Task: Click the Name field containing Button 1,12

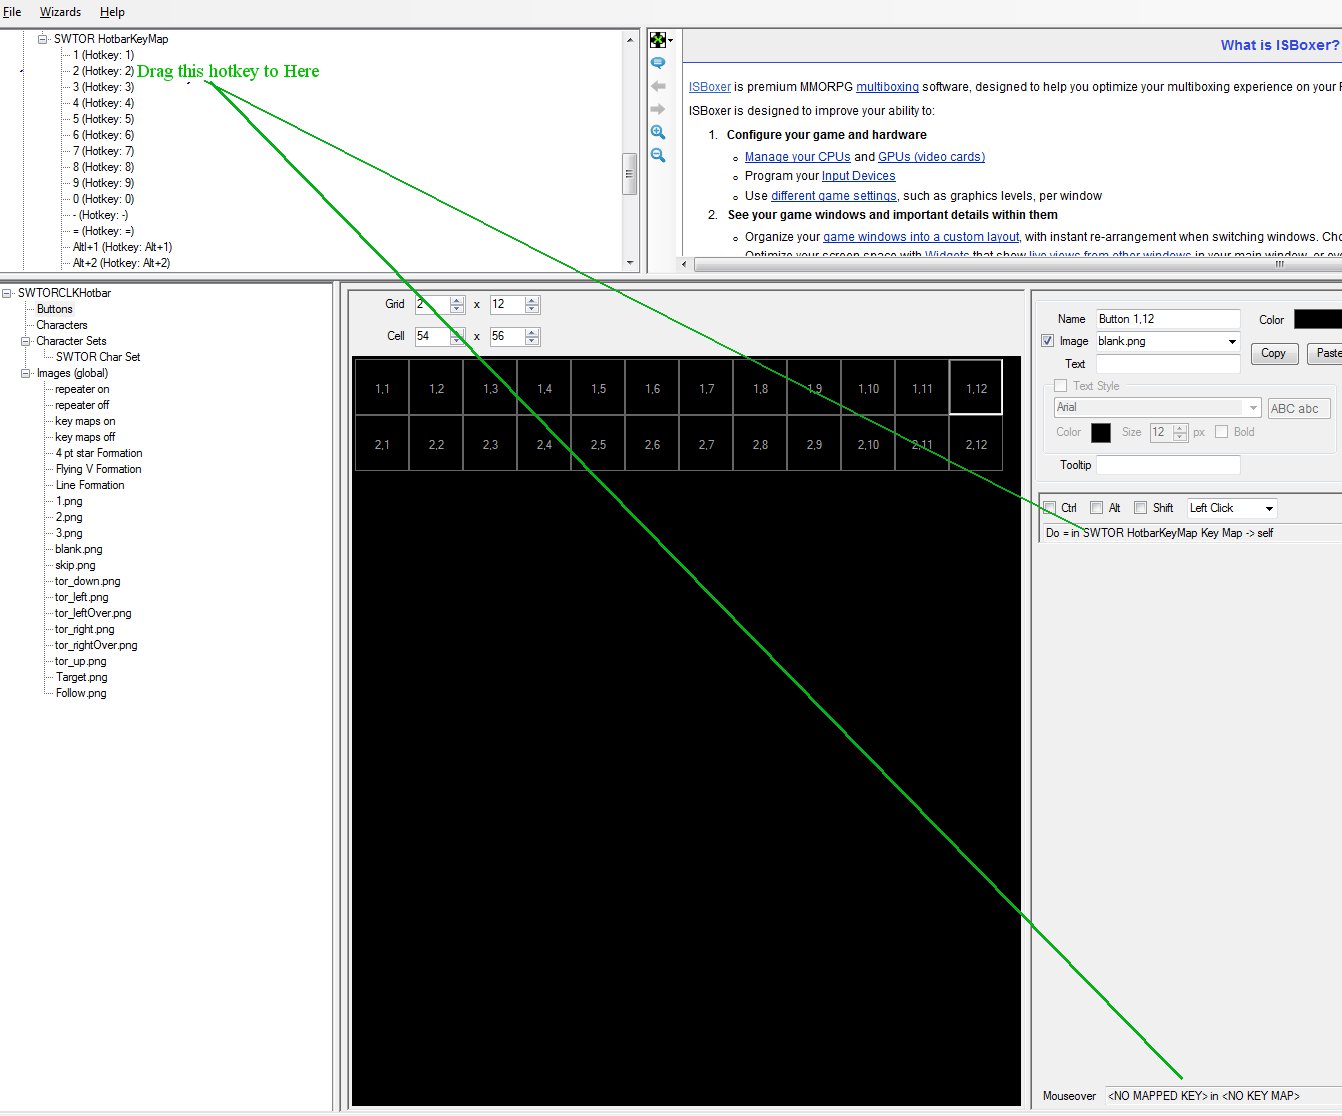Action: pyautogui.click(x=1168, y=319)
